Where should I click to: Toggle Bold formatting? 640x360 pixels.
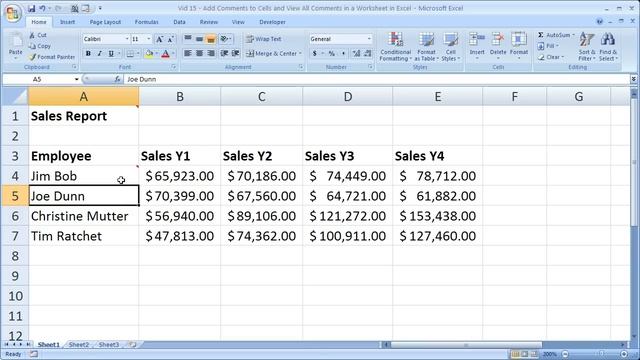(88, 53)
